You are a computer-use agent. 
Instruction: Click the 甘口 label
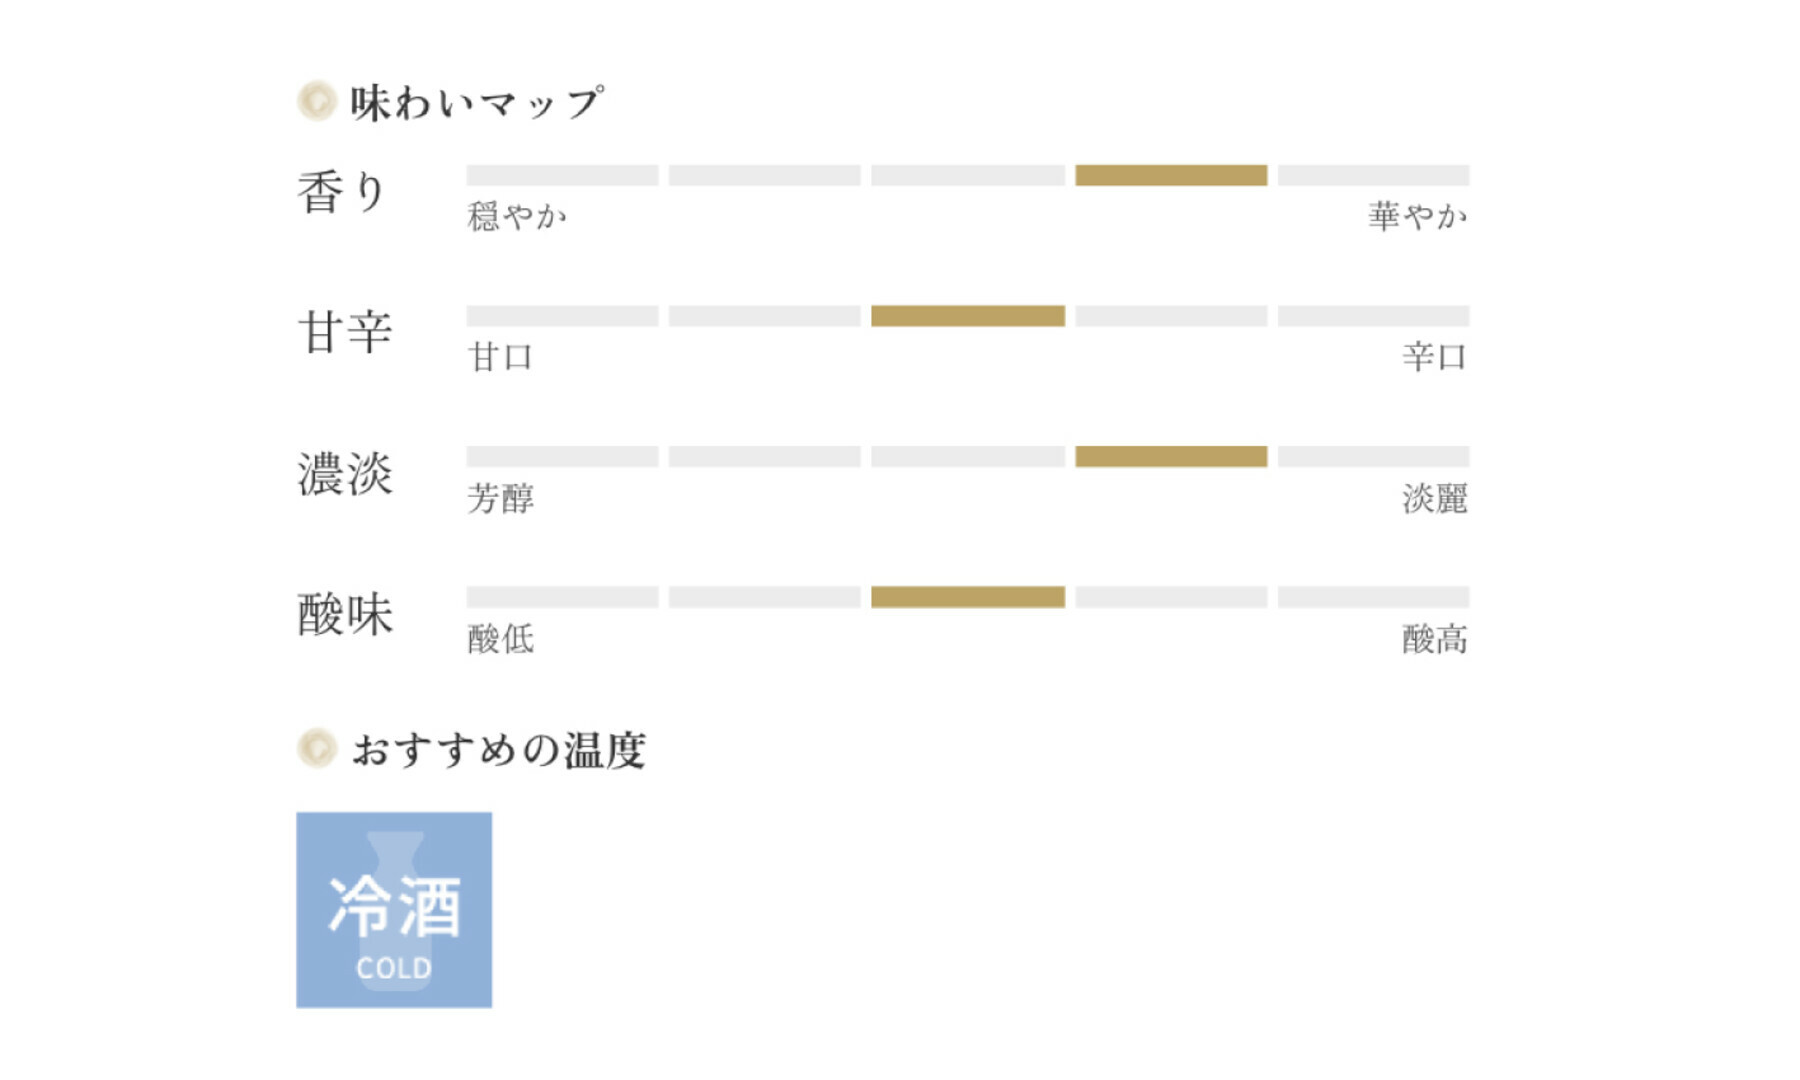point(501,357)
